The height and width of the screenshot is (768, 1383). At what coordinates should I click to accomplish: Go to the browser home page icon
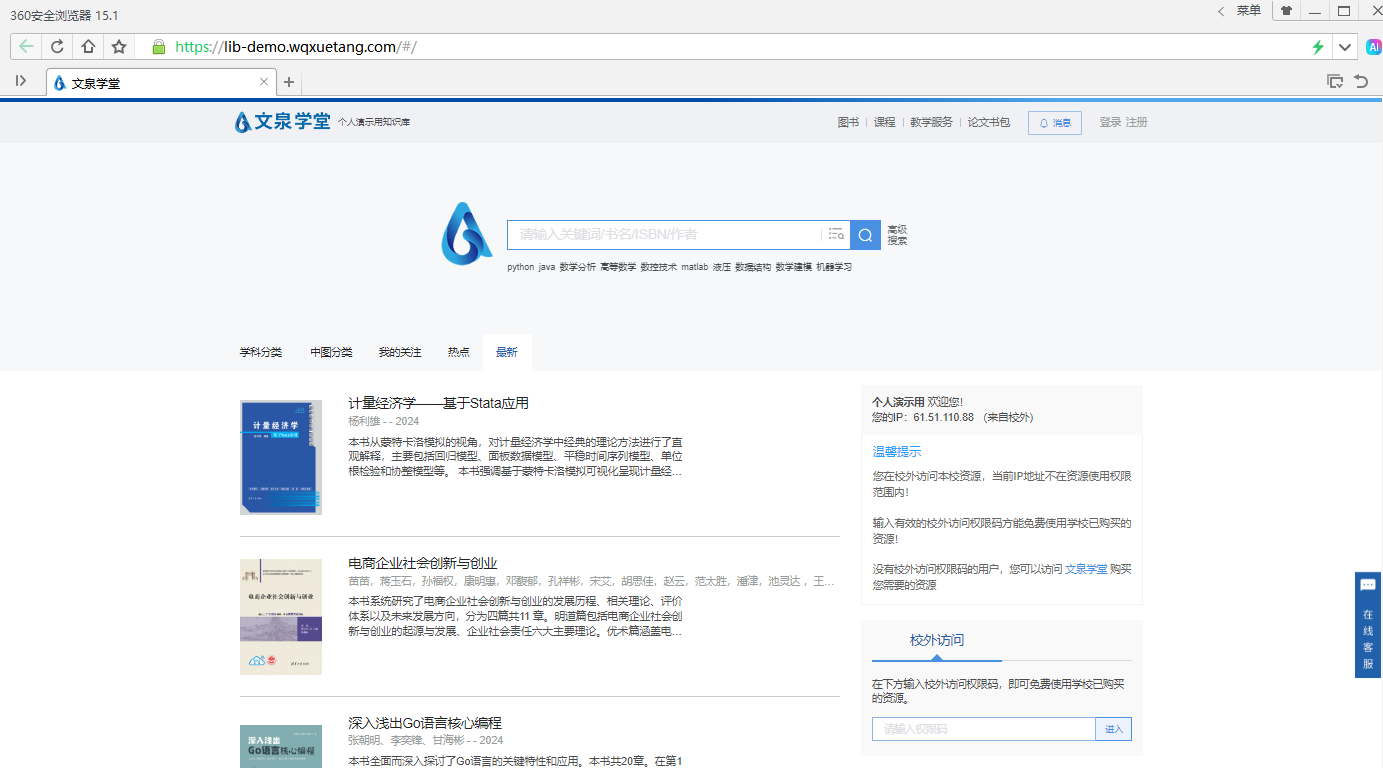tap(88, 47)
